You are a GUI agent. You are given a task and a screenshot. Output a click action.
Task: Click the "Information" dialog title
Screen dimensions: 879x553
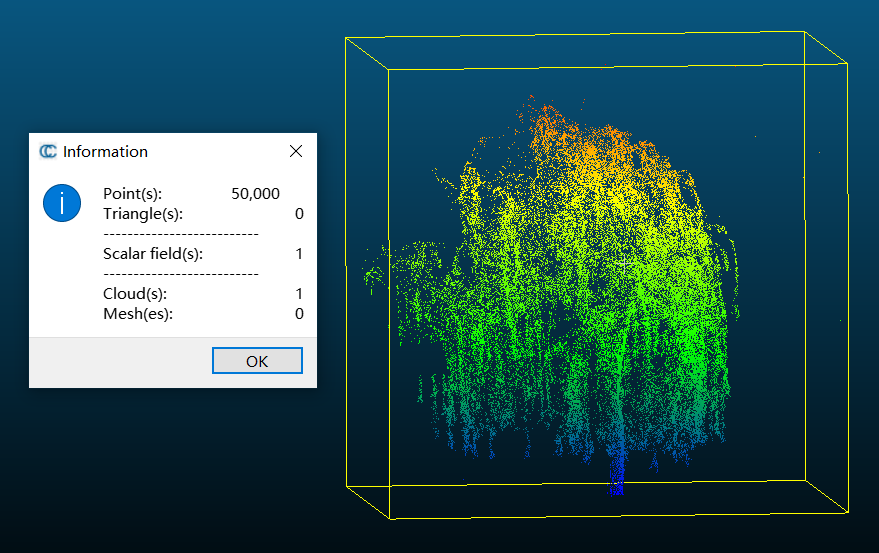tap(105, 151)
